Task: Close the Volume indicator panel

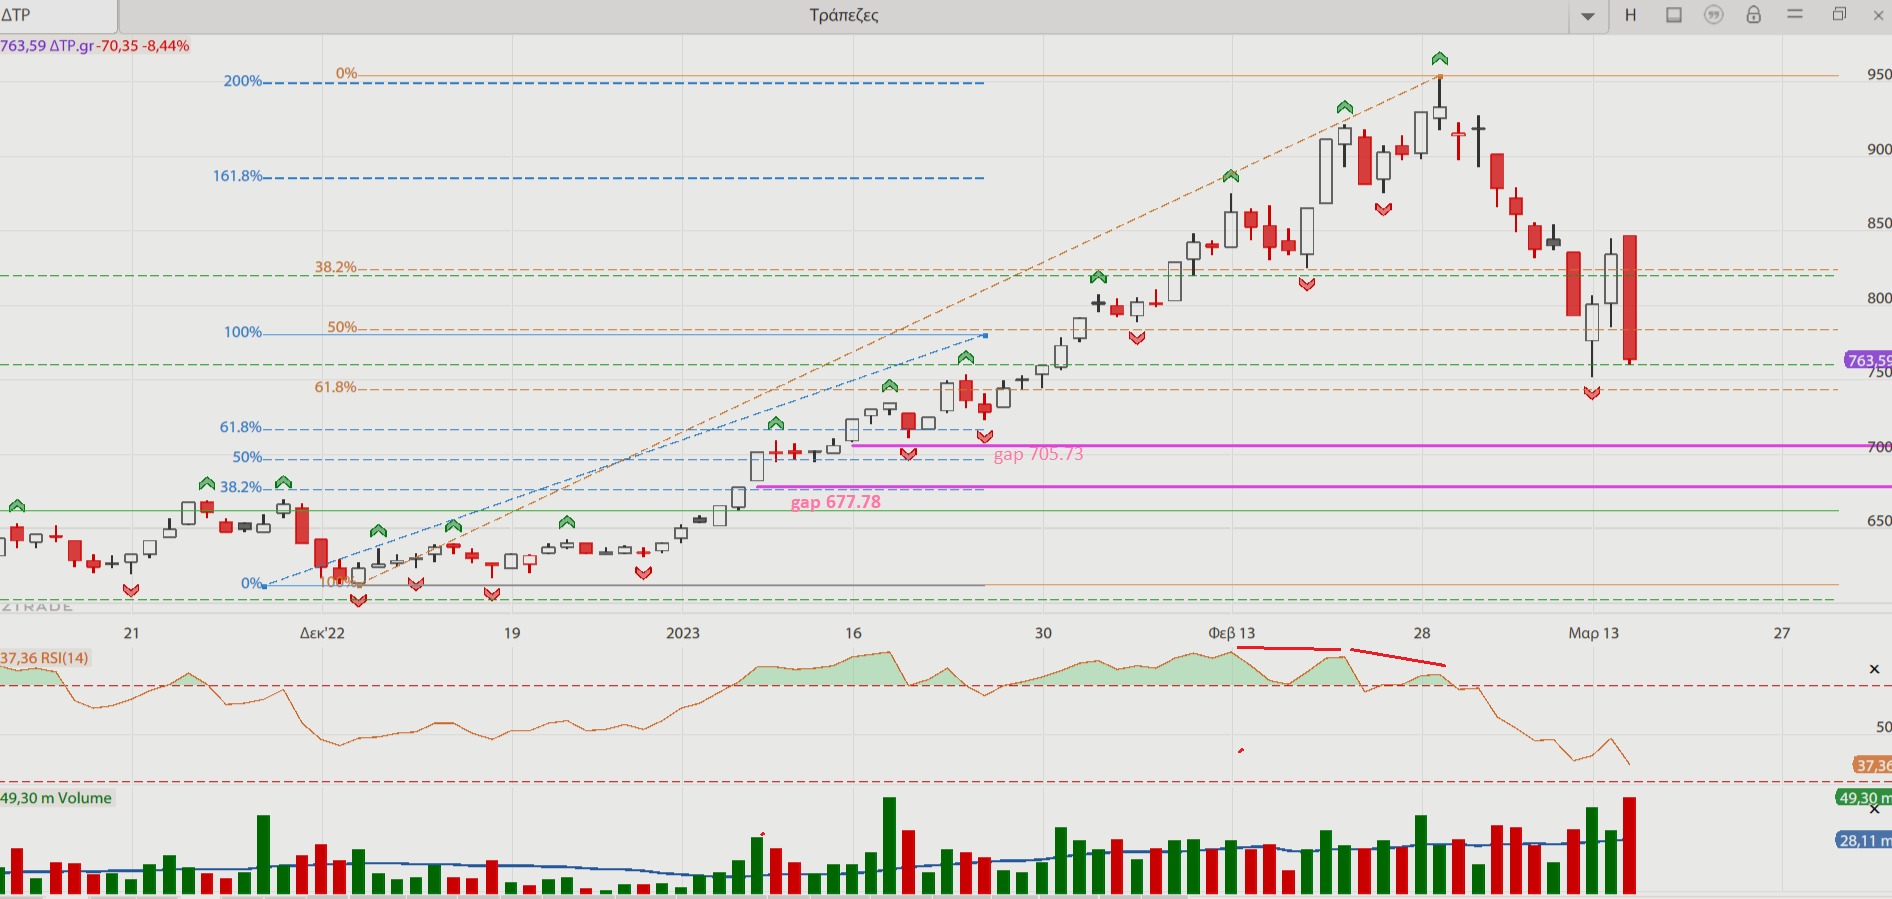Action: [1874, 809]
